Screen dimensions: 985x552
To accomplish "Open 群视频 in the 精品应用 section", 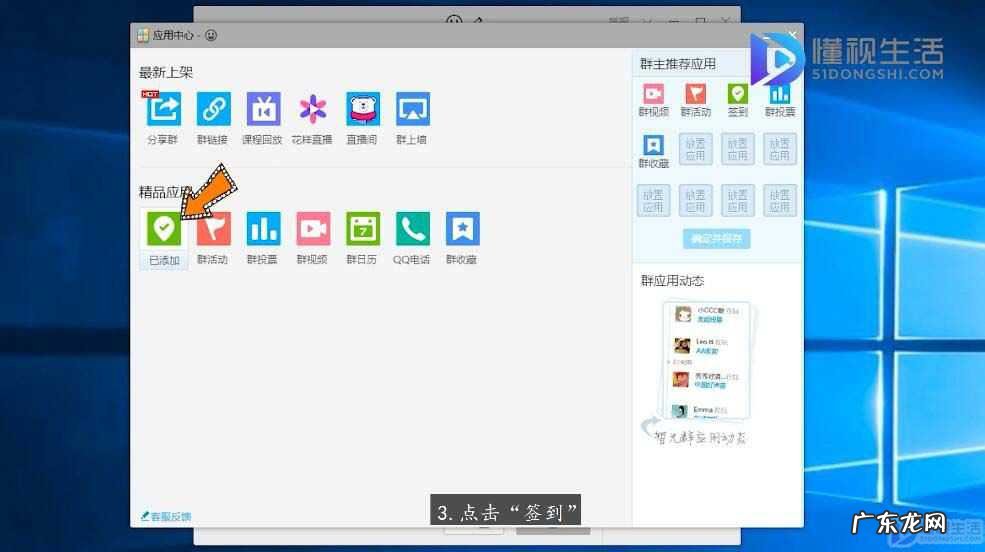I will coord(313,229).
